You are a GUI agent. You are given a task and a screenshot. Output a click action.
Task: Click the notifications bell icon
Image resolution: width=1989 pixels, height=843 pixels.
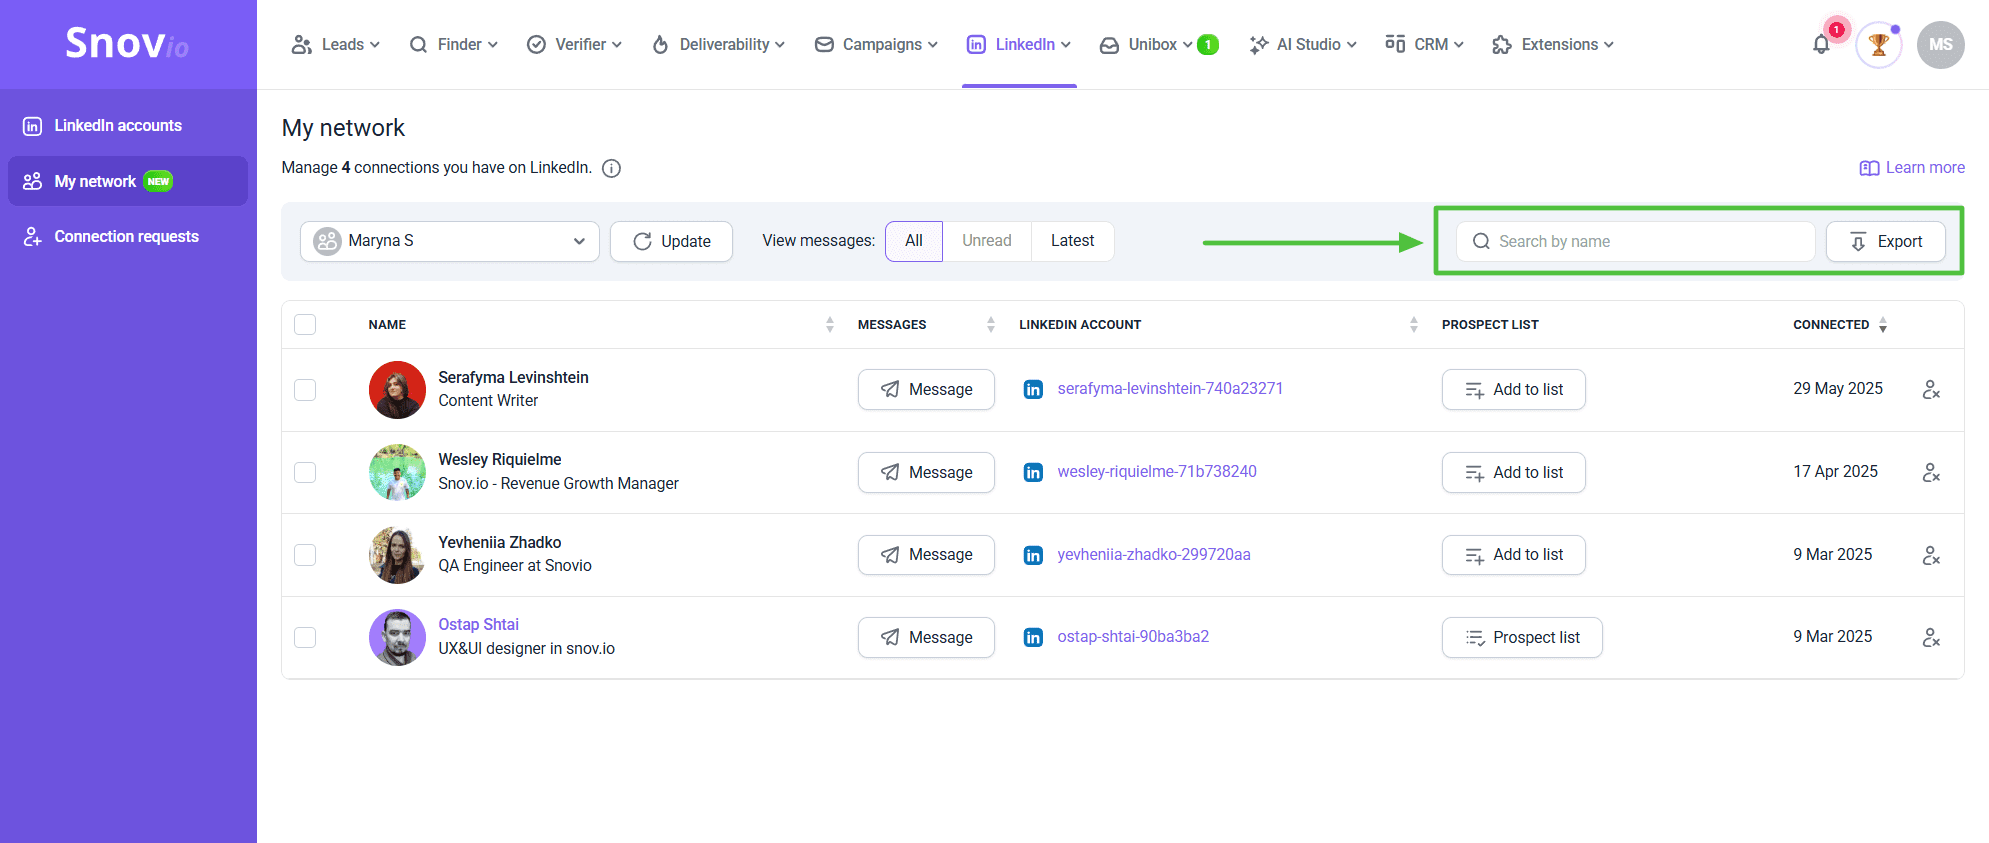(1821, 45)
